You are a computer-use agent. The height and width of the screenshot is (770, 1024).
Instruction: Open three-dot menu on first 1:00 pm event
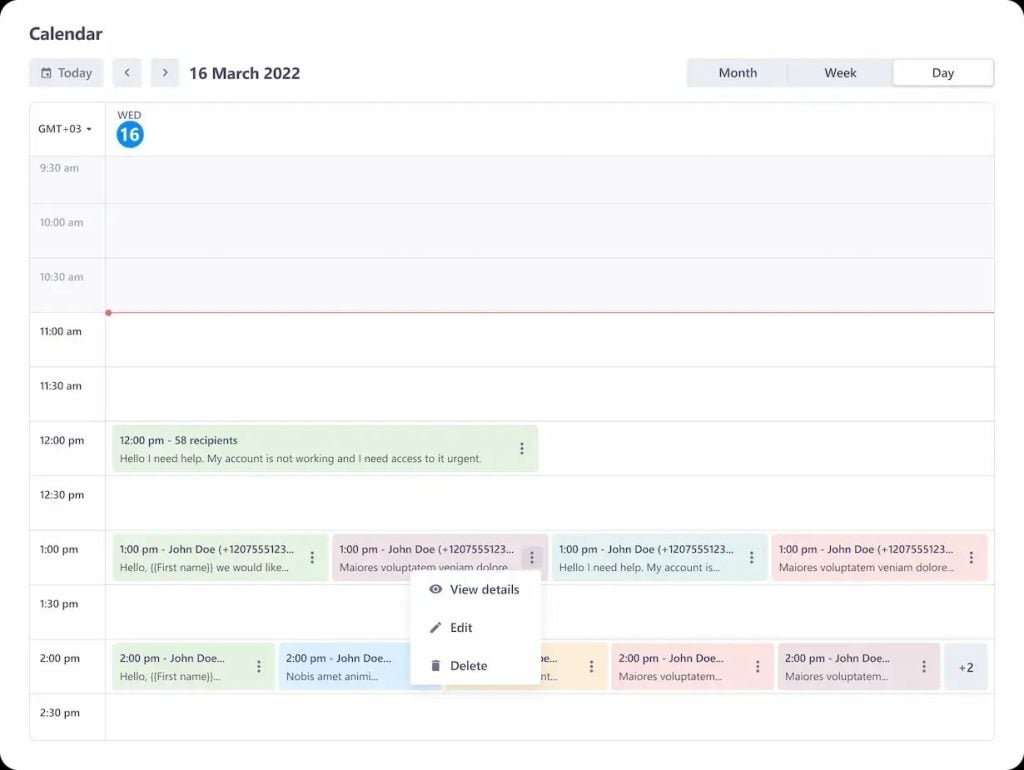click(x=312, y=558)
